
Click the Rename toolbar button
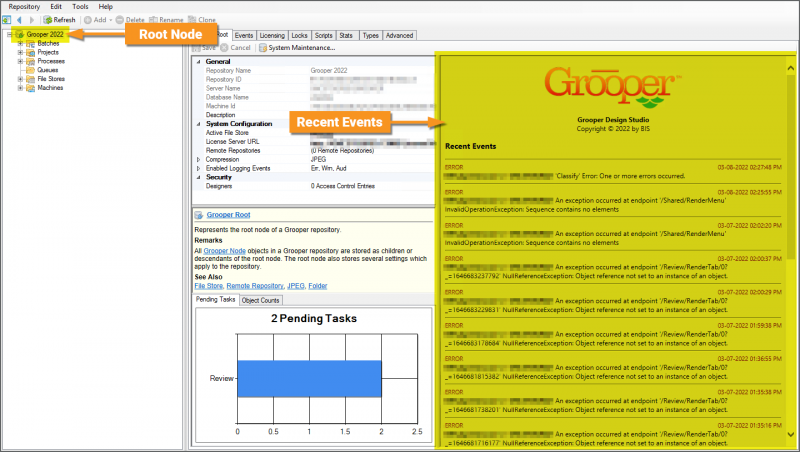click(166, 20)
